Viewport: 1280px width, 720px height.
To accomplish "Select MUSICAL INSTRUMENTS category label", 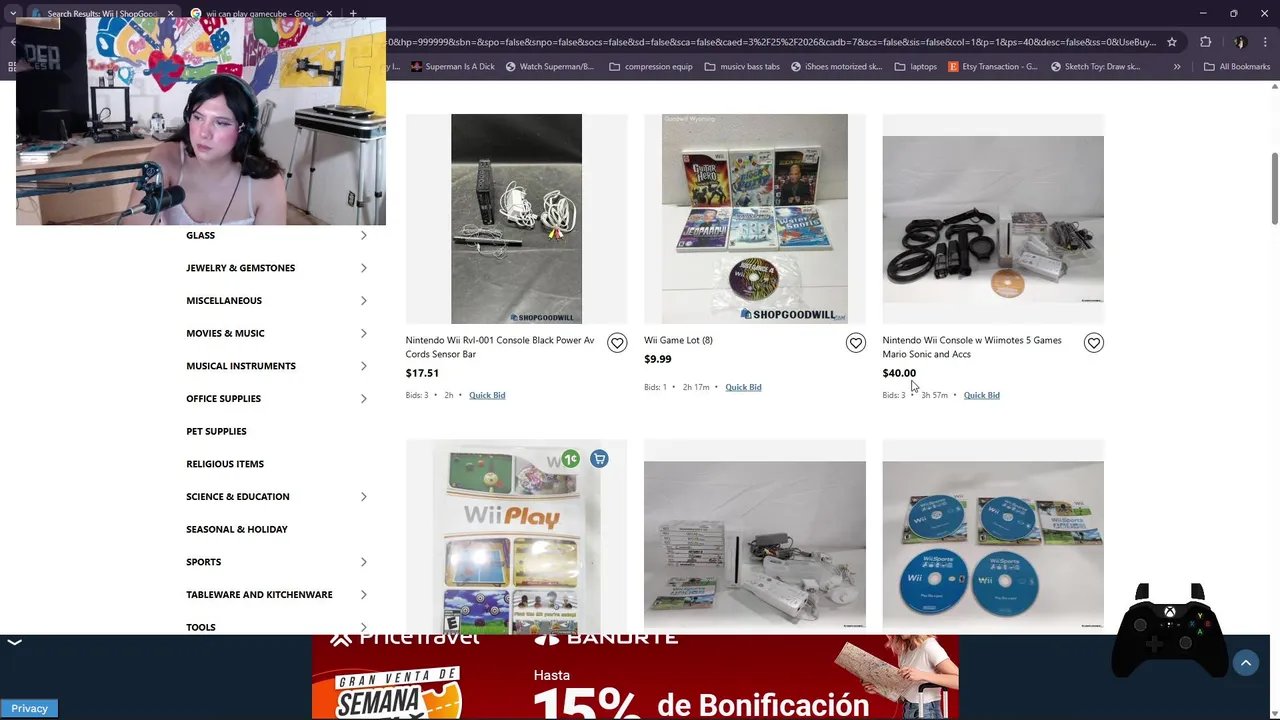I will coord(241,366).
